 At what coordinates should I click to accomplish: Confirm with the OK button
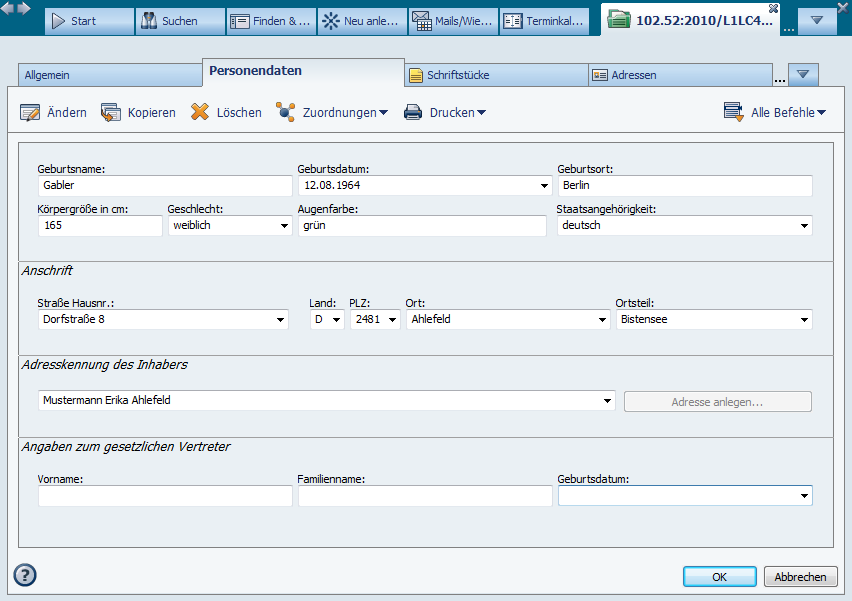[719, 577]
